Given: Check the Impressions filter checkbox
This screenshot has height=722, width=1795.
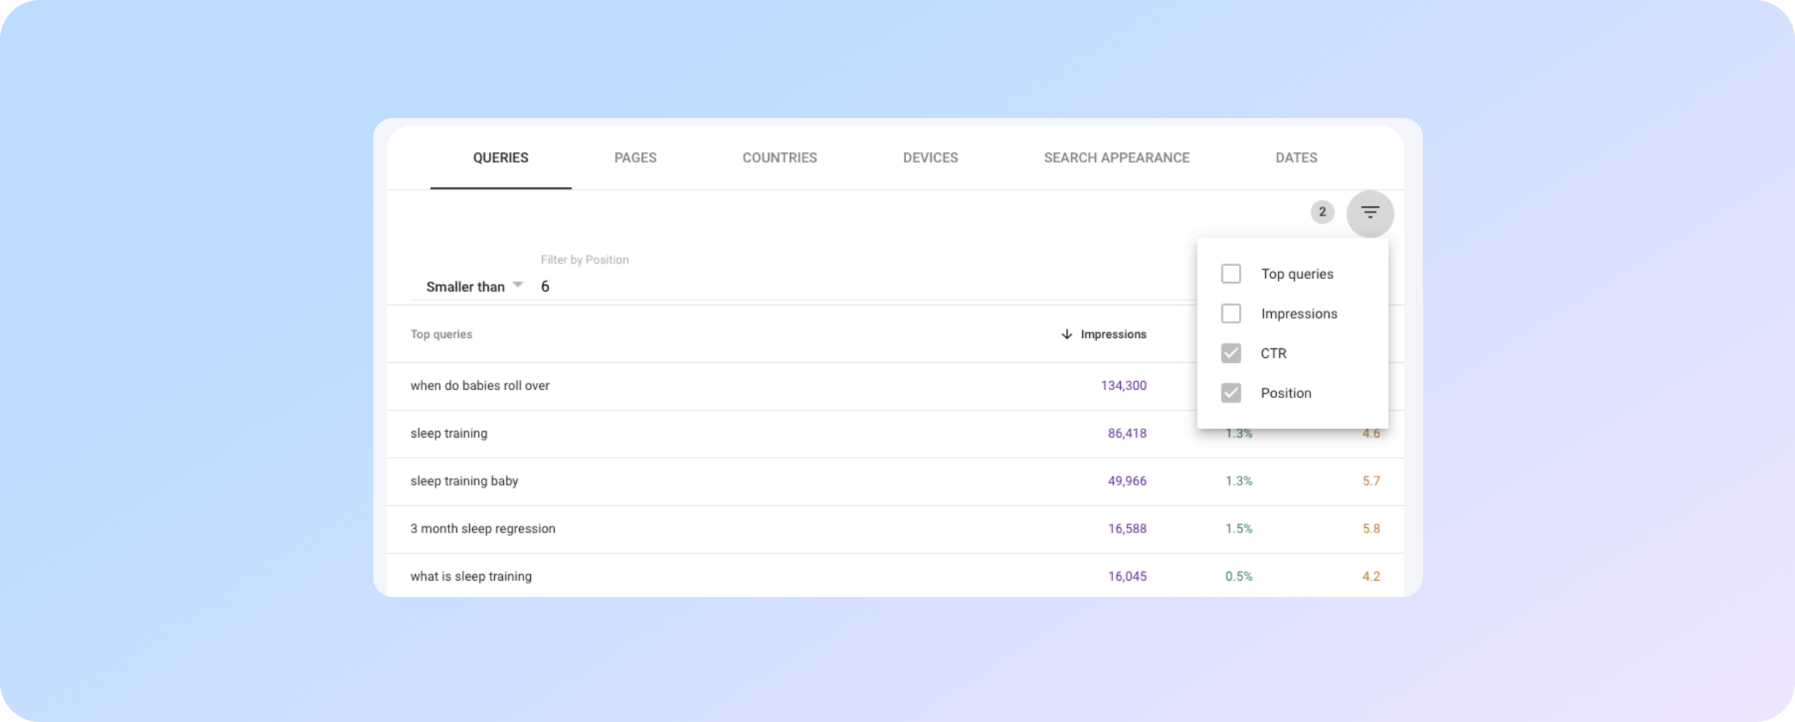Looking at the screenshot, I should pyautogui.click(x=1231, y=314).
